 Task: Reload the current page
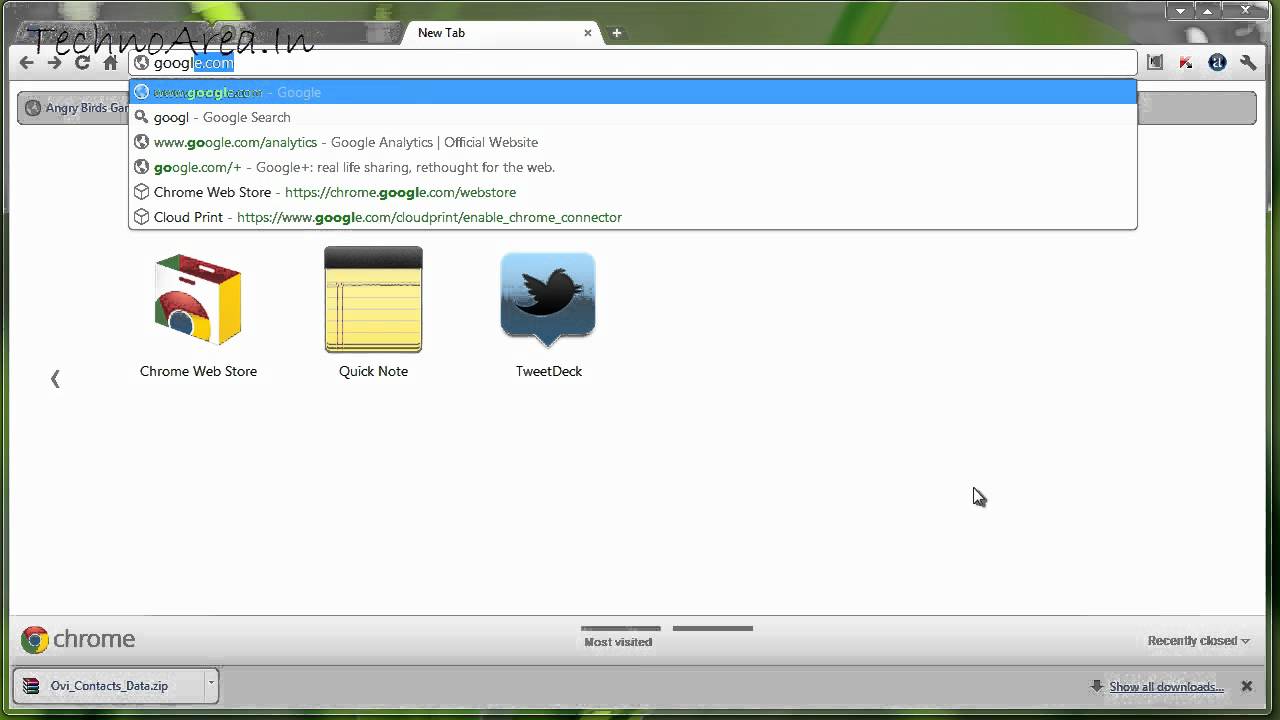coord(83,63)
